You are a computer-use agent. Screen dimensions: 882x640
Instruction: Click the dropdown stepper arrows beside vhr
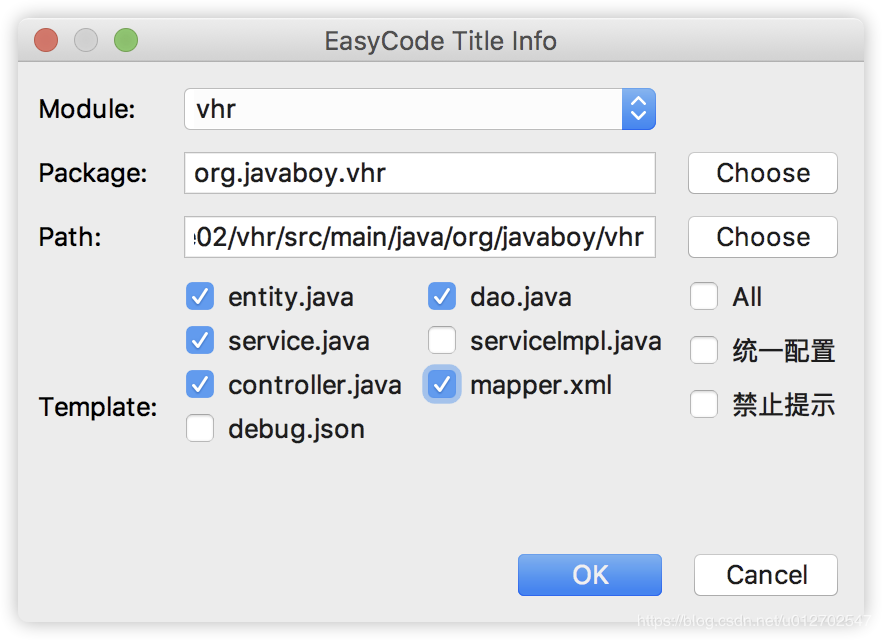point(638,109)
